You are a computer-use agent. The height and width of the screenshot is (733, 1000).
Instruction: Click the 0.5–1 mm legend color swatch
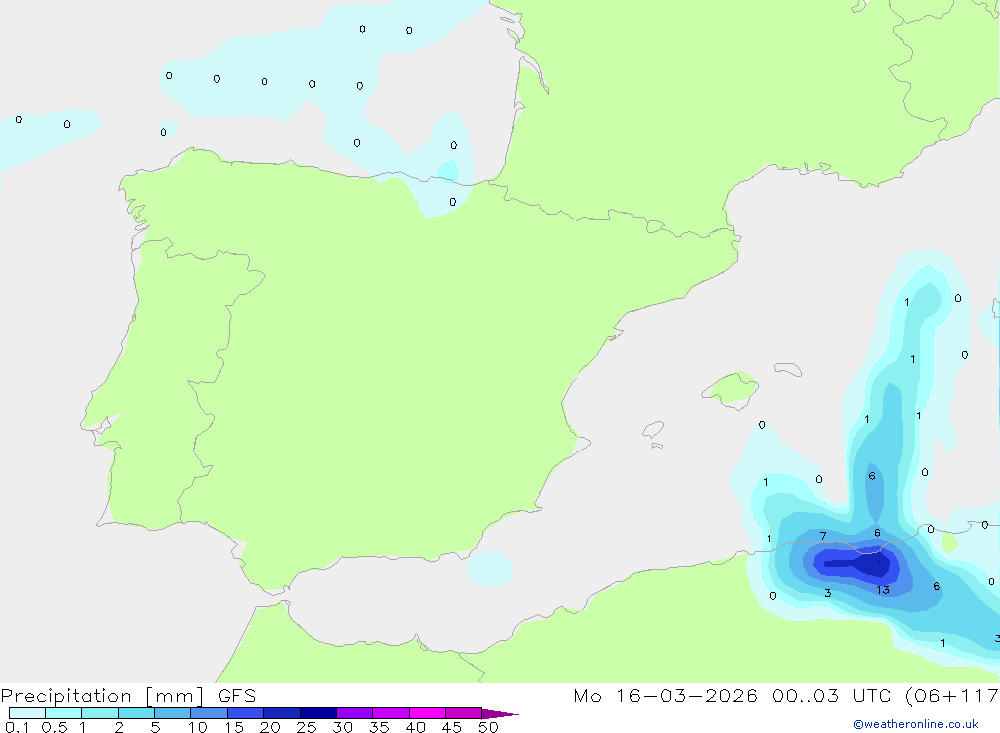63,713
